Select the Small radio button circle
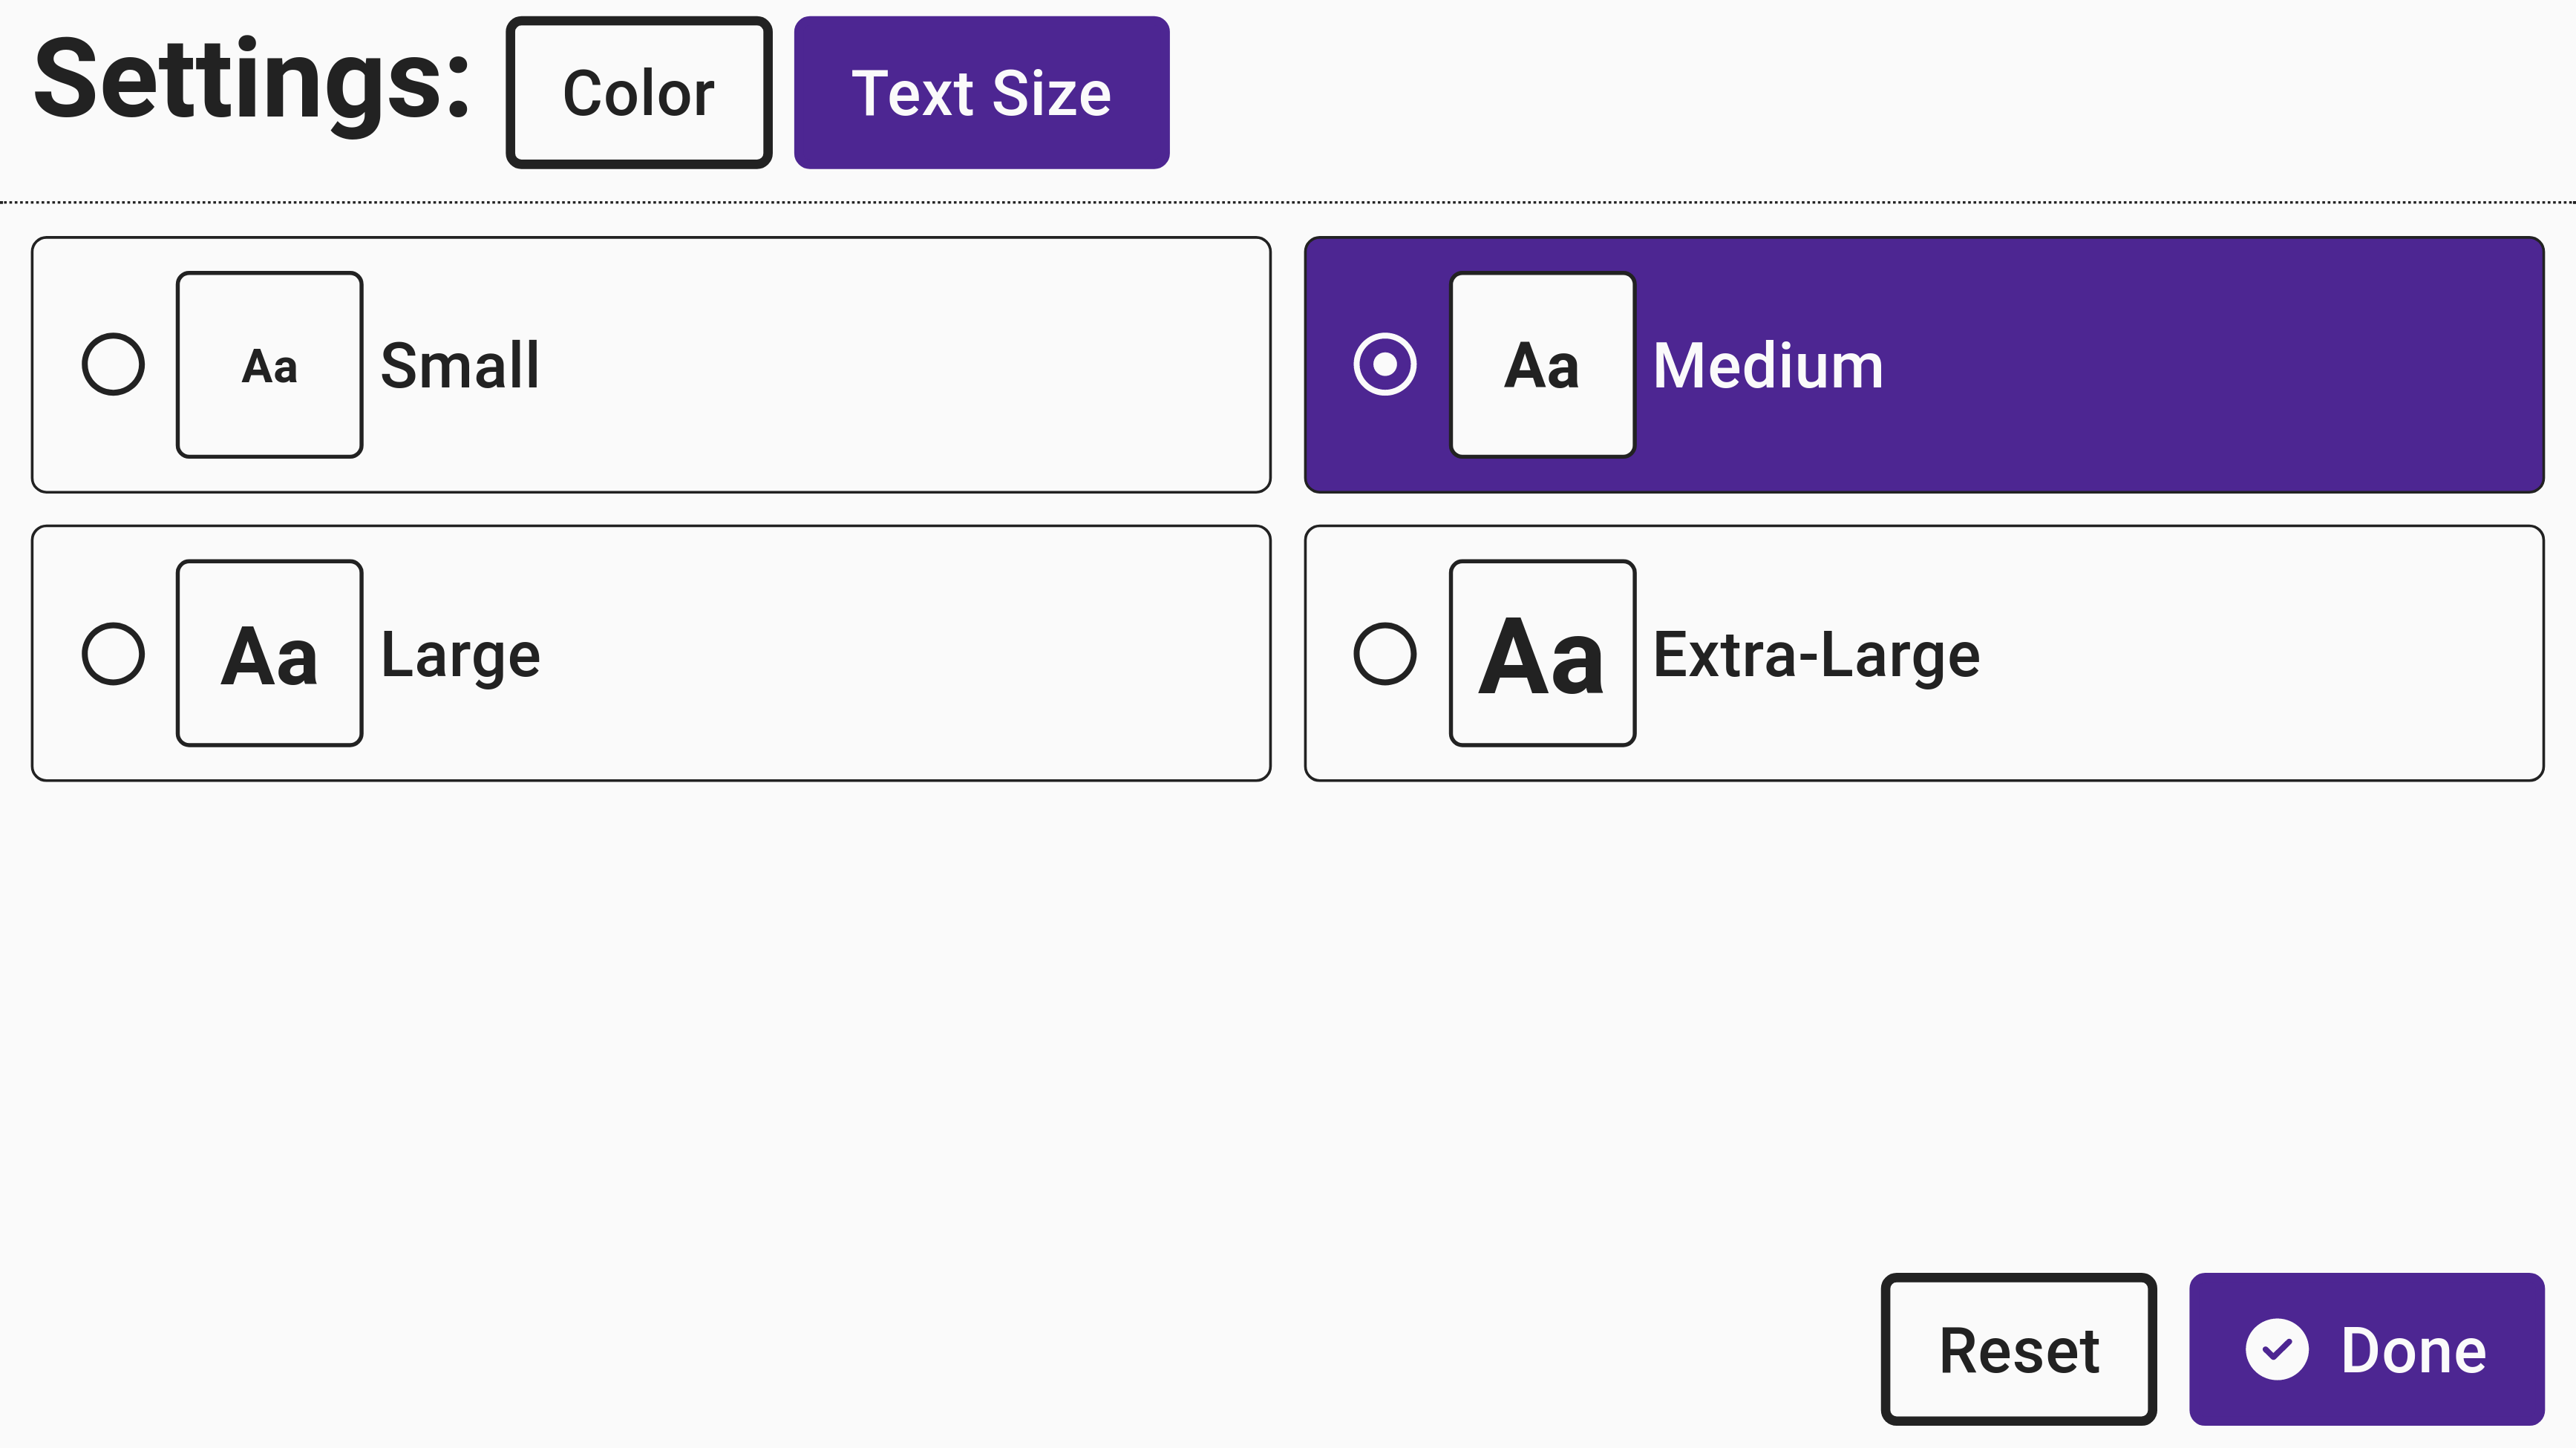 (x=113, y=365)
